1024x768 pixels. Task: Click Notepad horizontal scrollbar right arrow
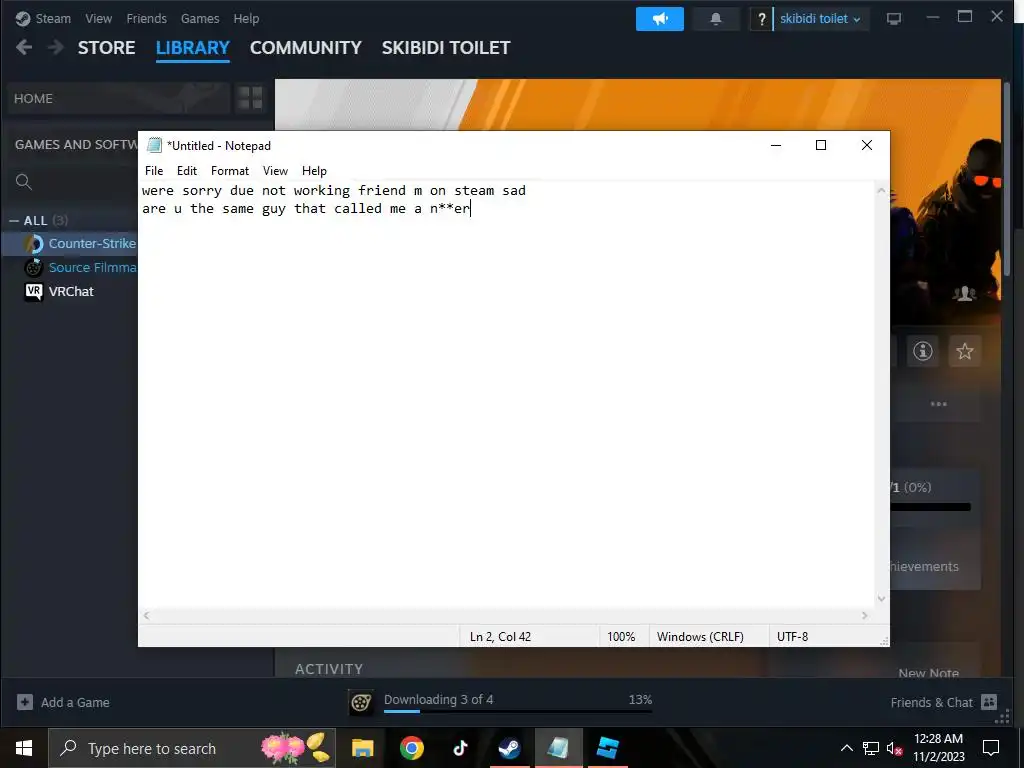tap(865, 615)
